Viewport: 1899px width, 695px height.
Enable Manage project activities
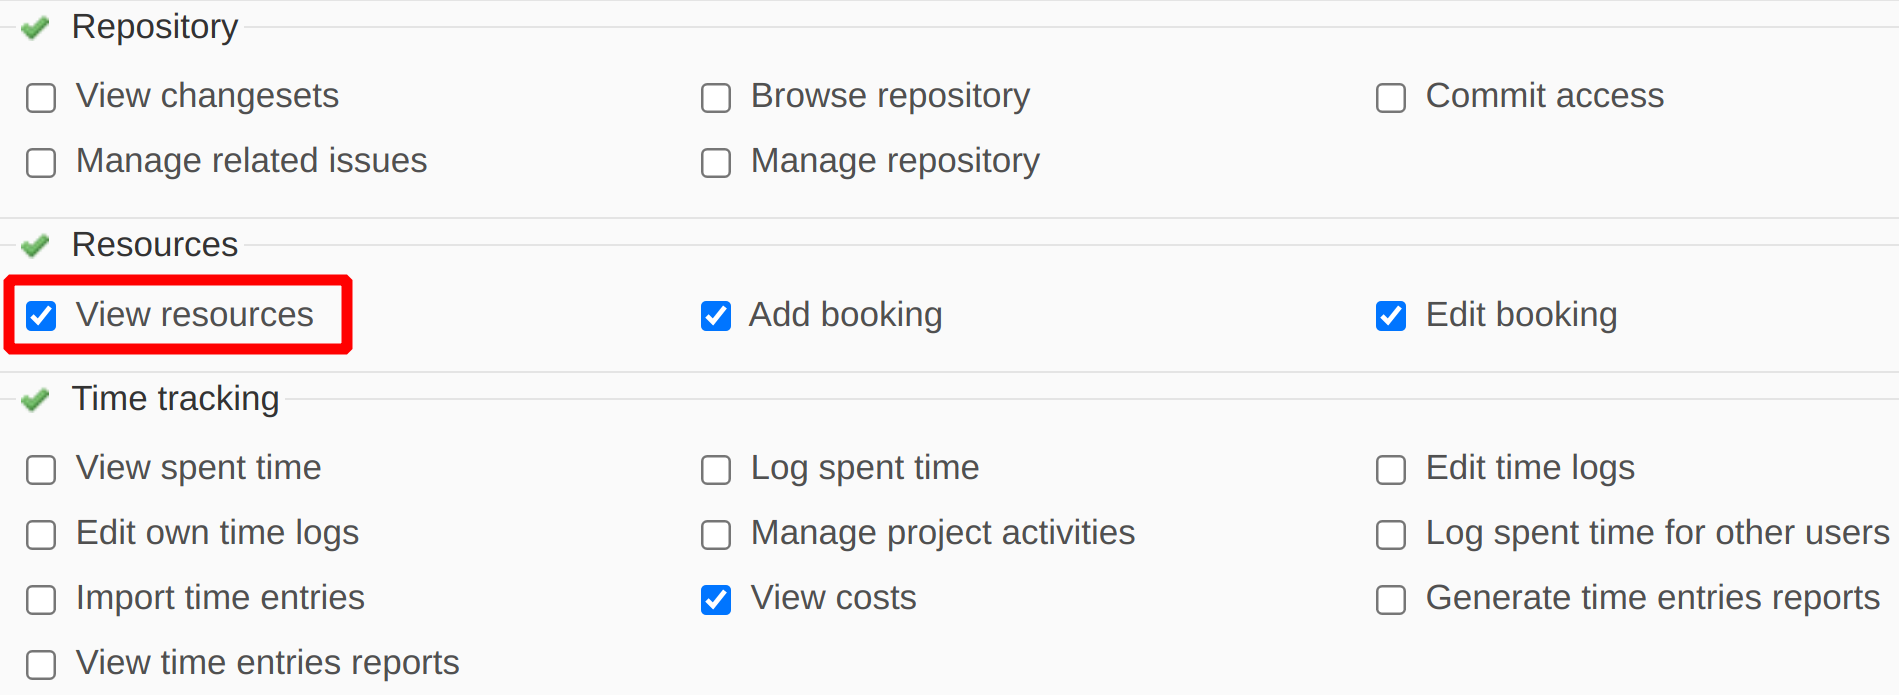click(716, 535)
